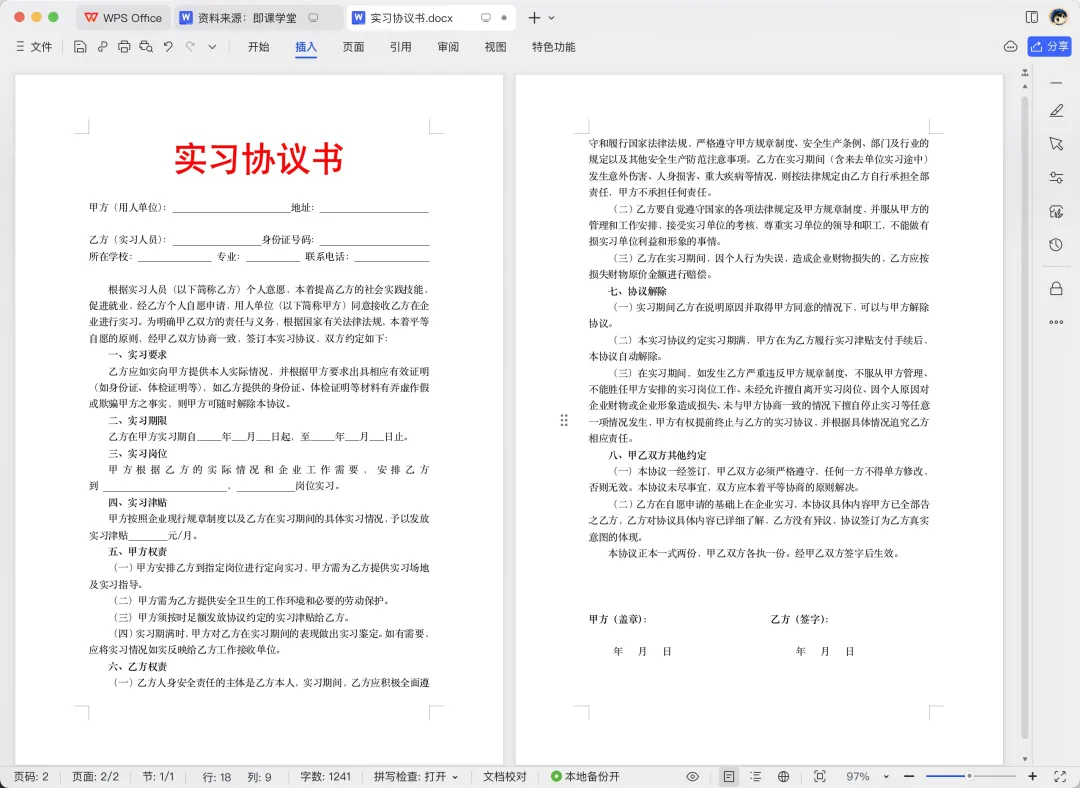Image resolution: width=1080 pixels, height=788 pixels.
Task: Choose the selection arrow tool in sidebar
Action: point(1056,143)
